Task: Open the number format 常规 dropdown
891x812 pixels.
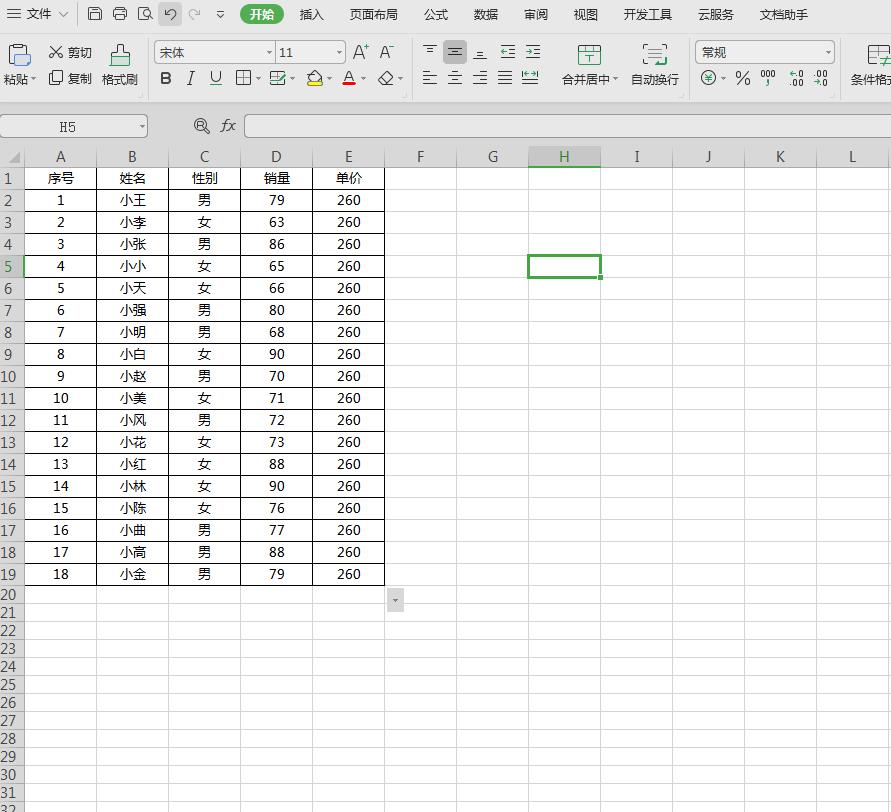Action: point(828,52)
